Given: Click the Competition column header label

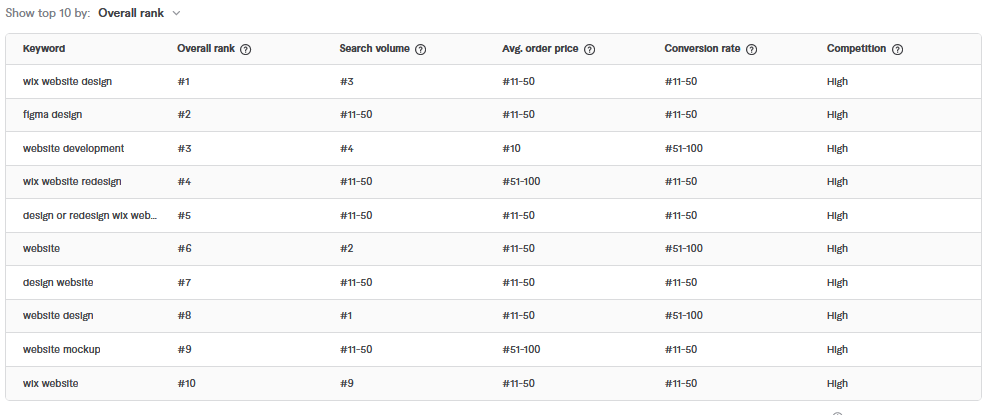Looking at the screenshot, I should pyautogui.click(x=856, y=49).
